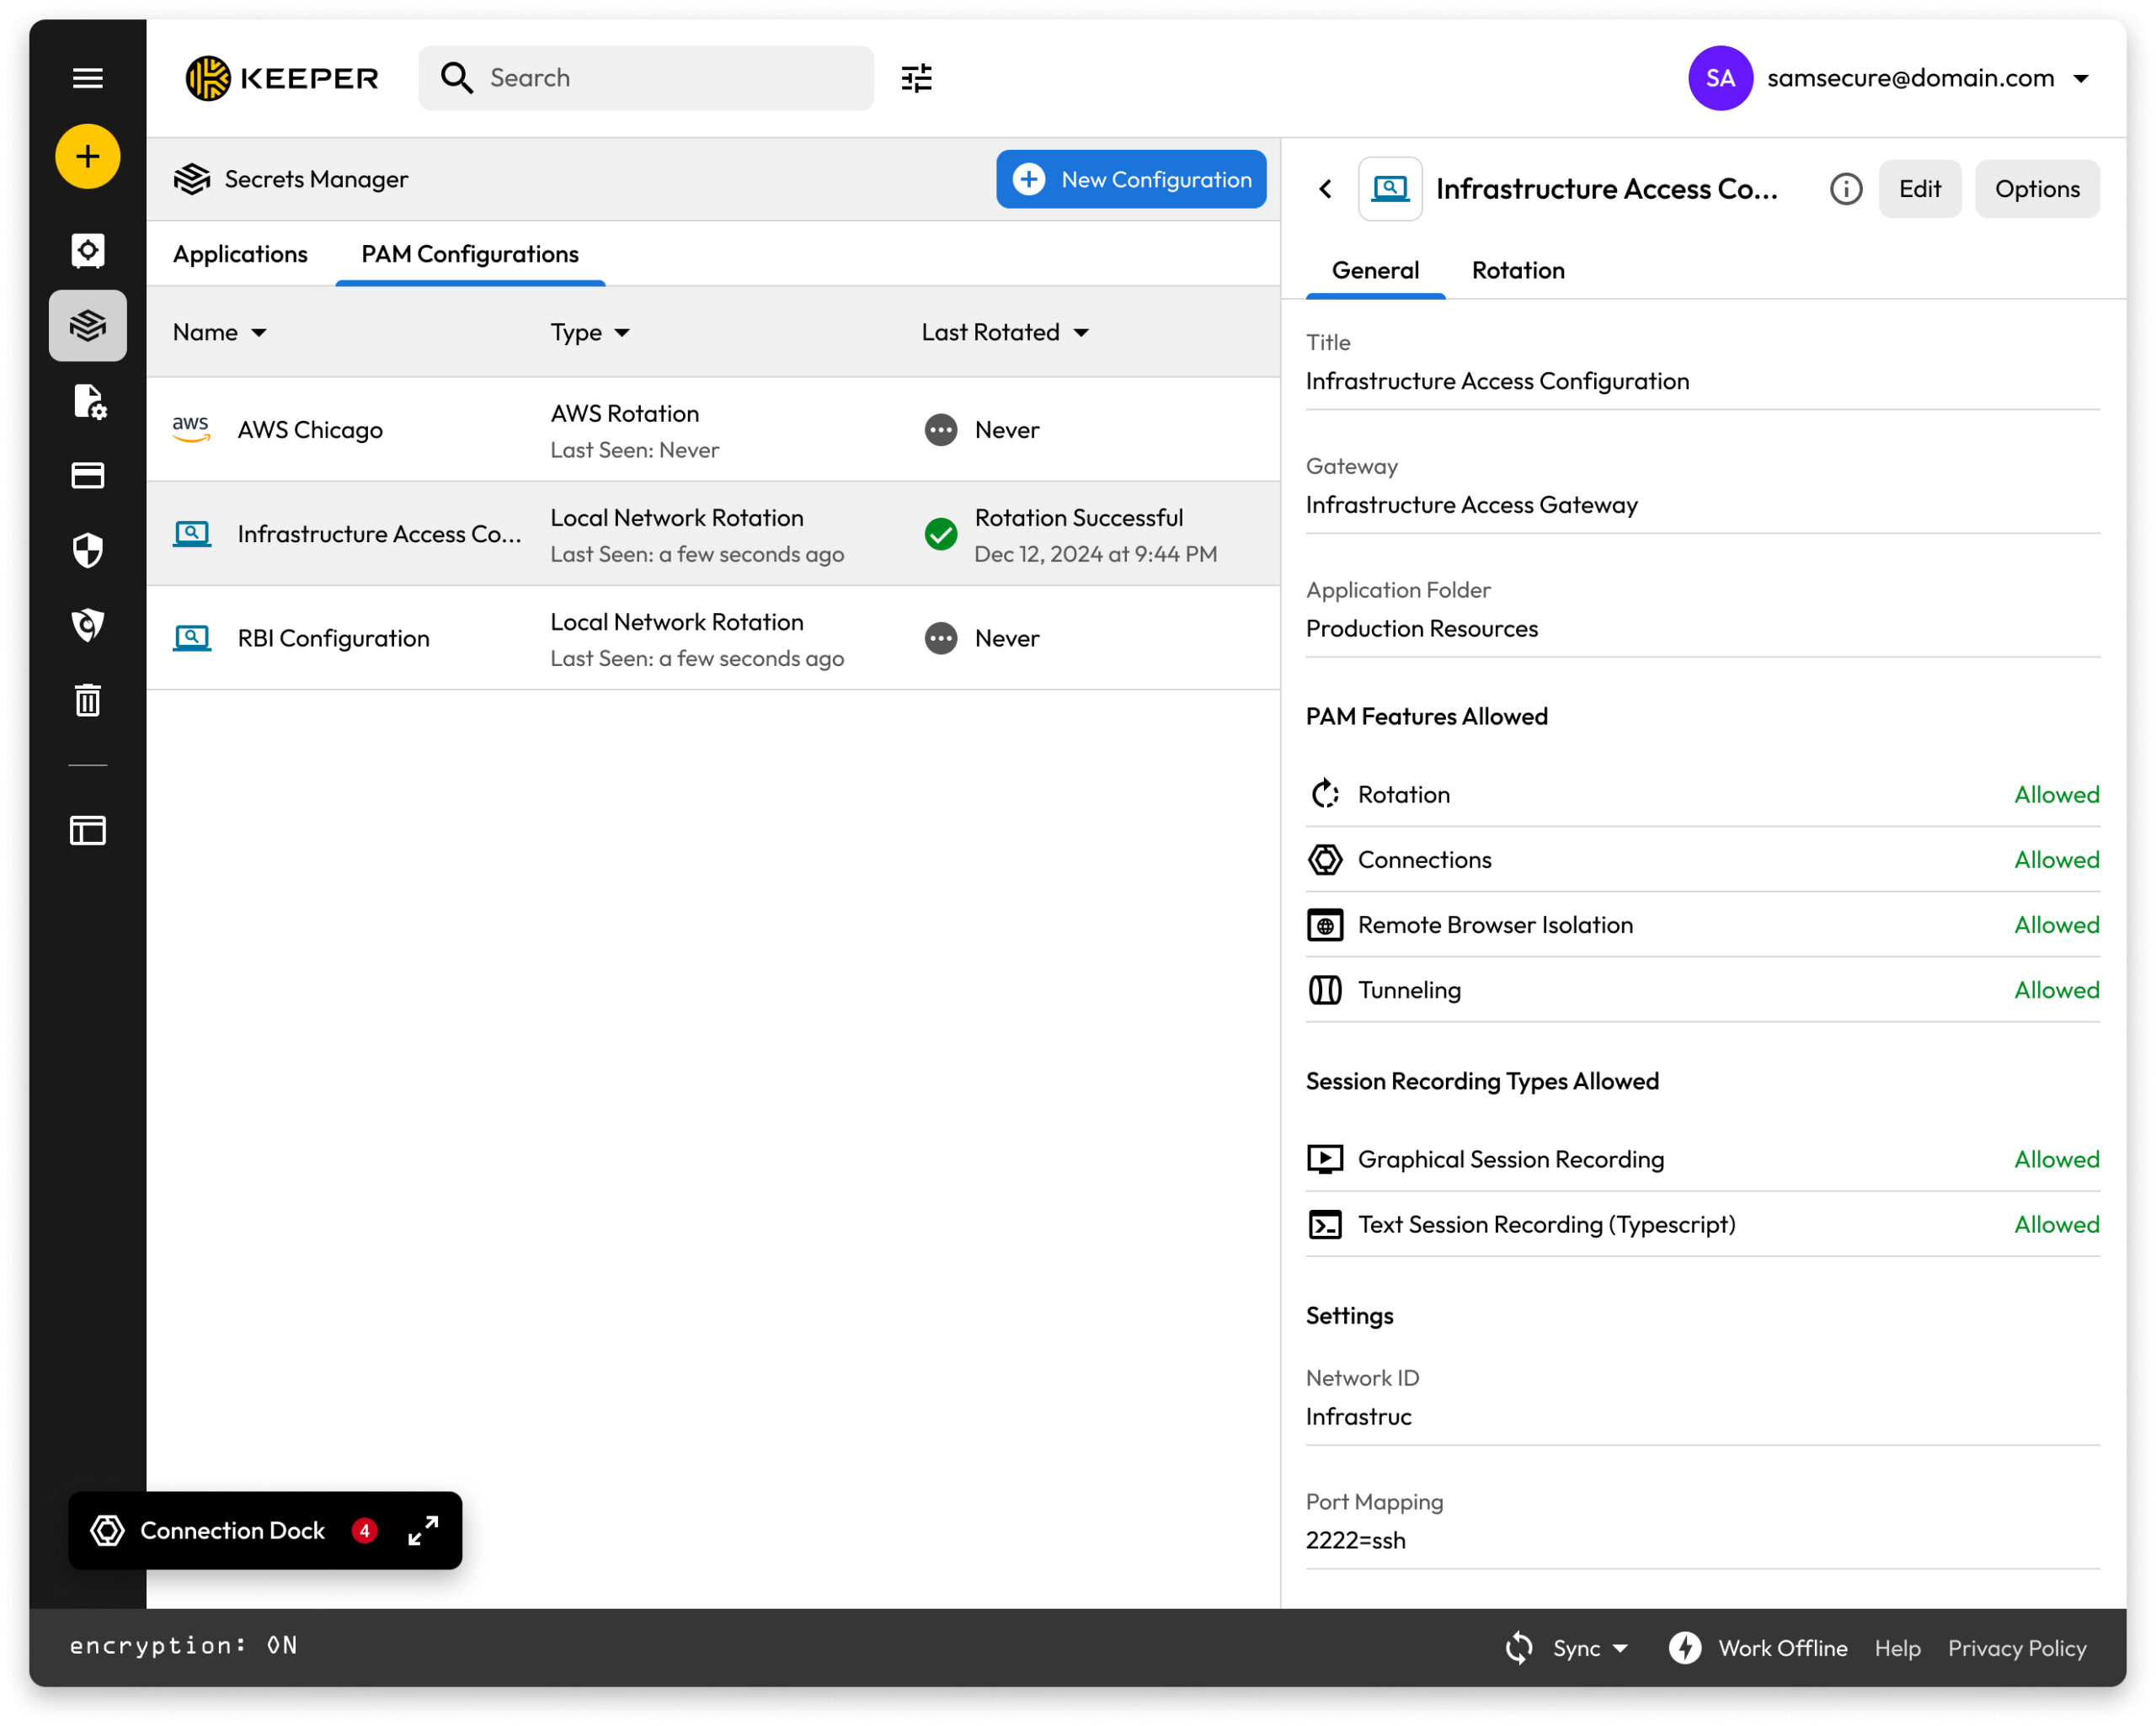2156x1726 pixels.
Task: Open the Privacy Policy link
Action: pyautogui.click(x=2016, y=1648)
